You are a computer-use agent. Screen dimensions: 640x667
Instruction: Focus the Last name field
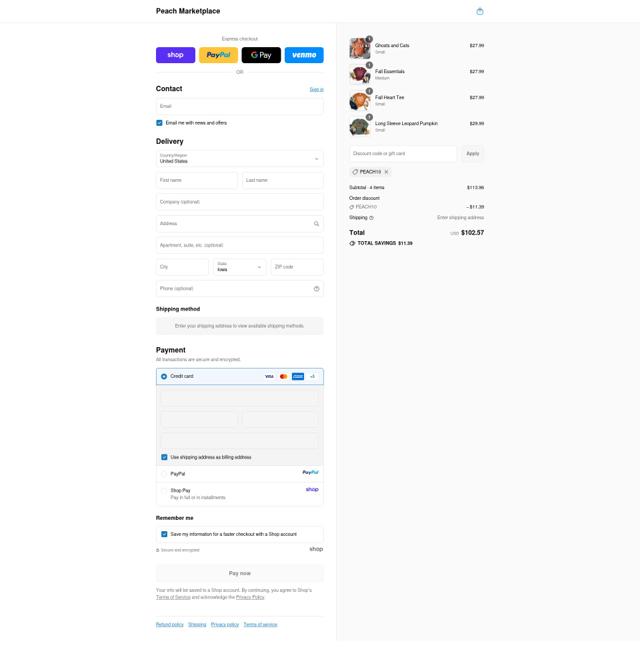tap(282, 180)
